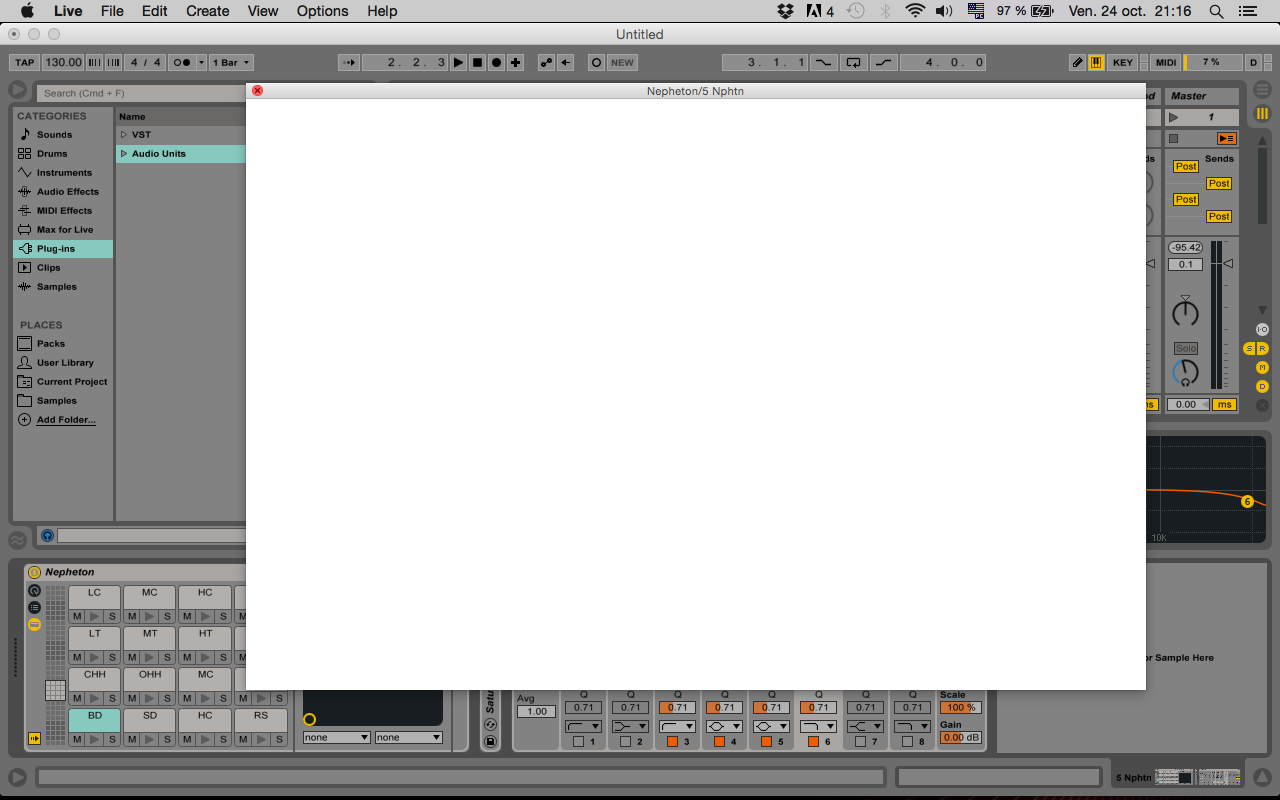Click the master Solo button
Viewport: 1280px width, 800px height.
pos(1186,348)
